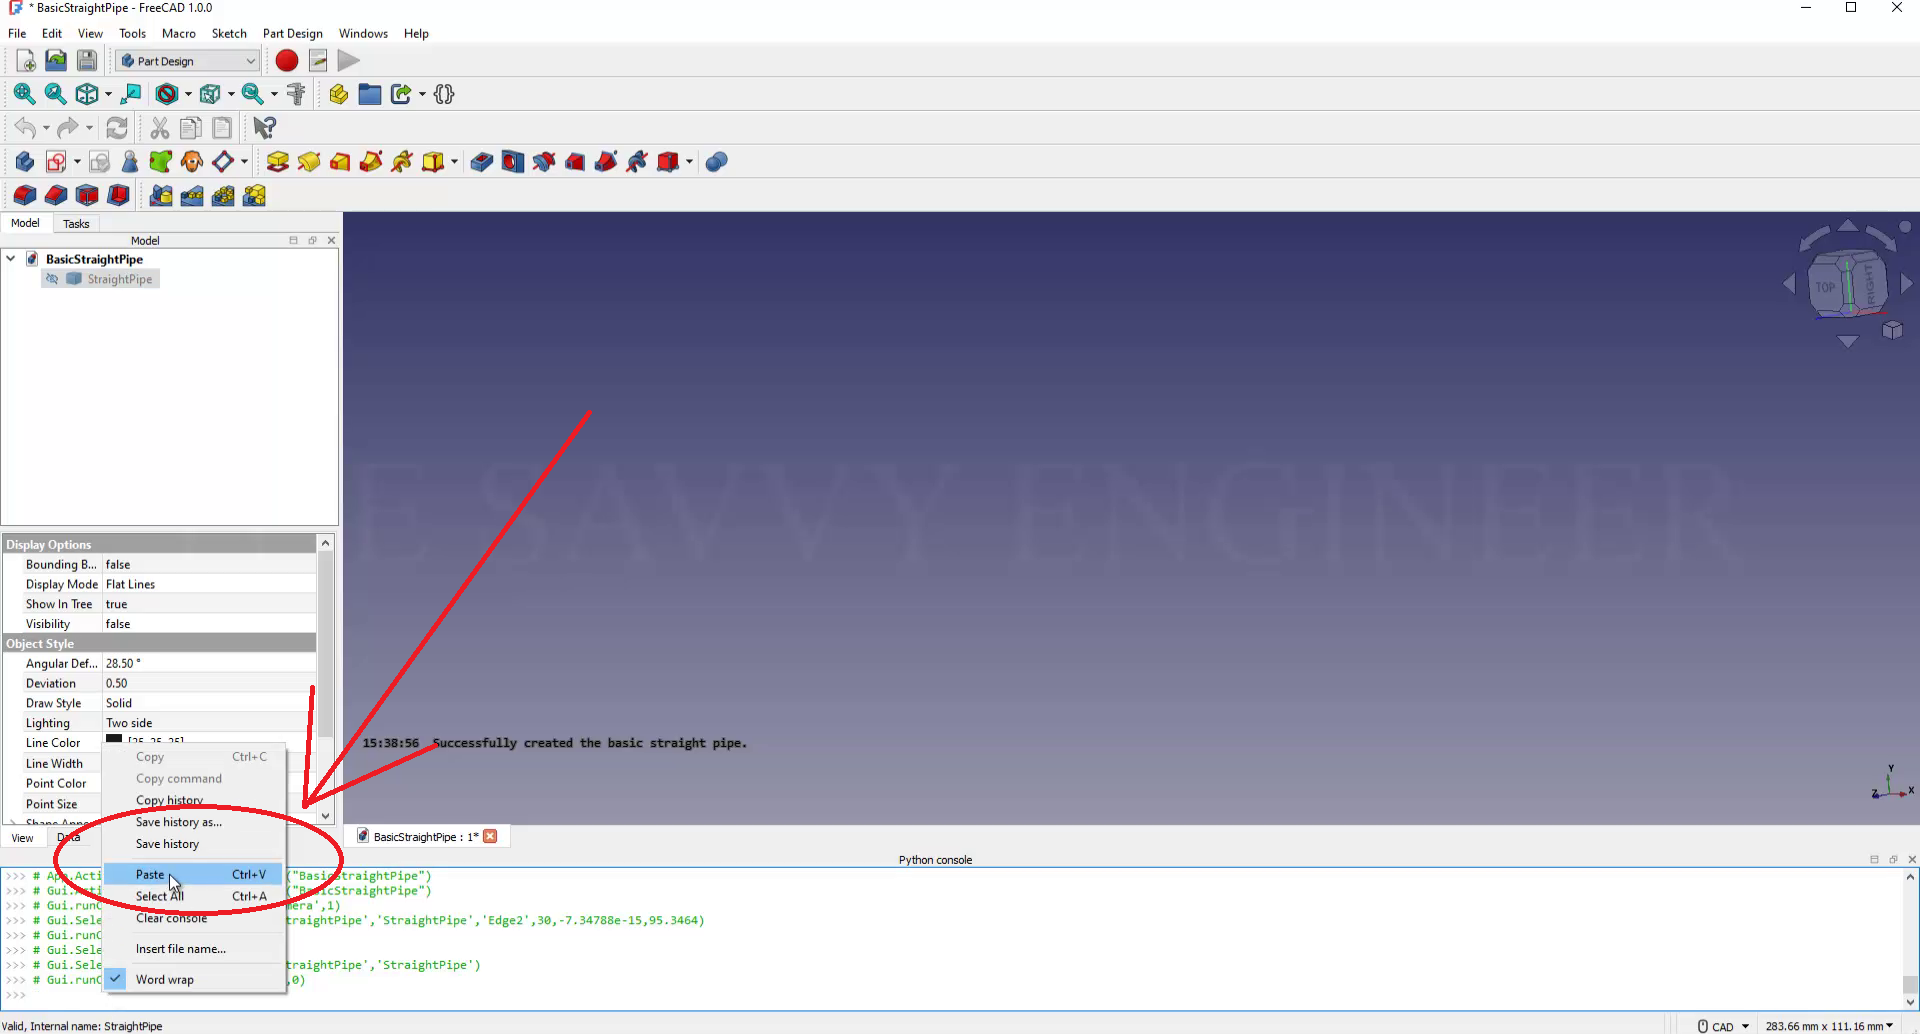This screenshot has width=1920, height=1034.
Task: Select the Pocket tool icon
Action: (482, 162)
